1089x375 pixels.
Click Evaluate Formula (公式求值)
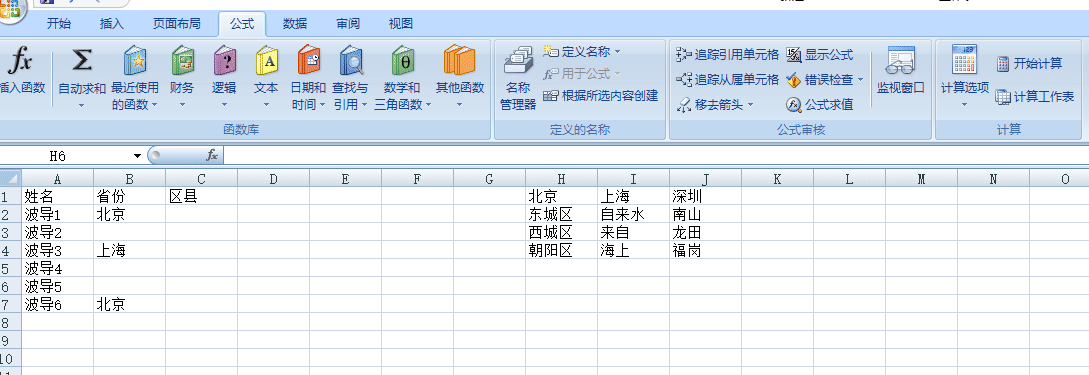click(820, 105)
